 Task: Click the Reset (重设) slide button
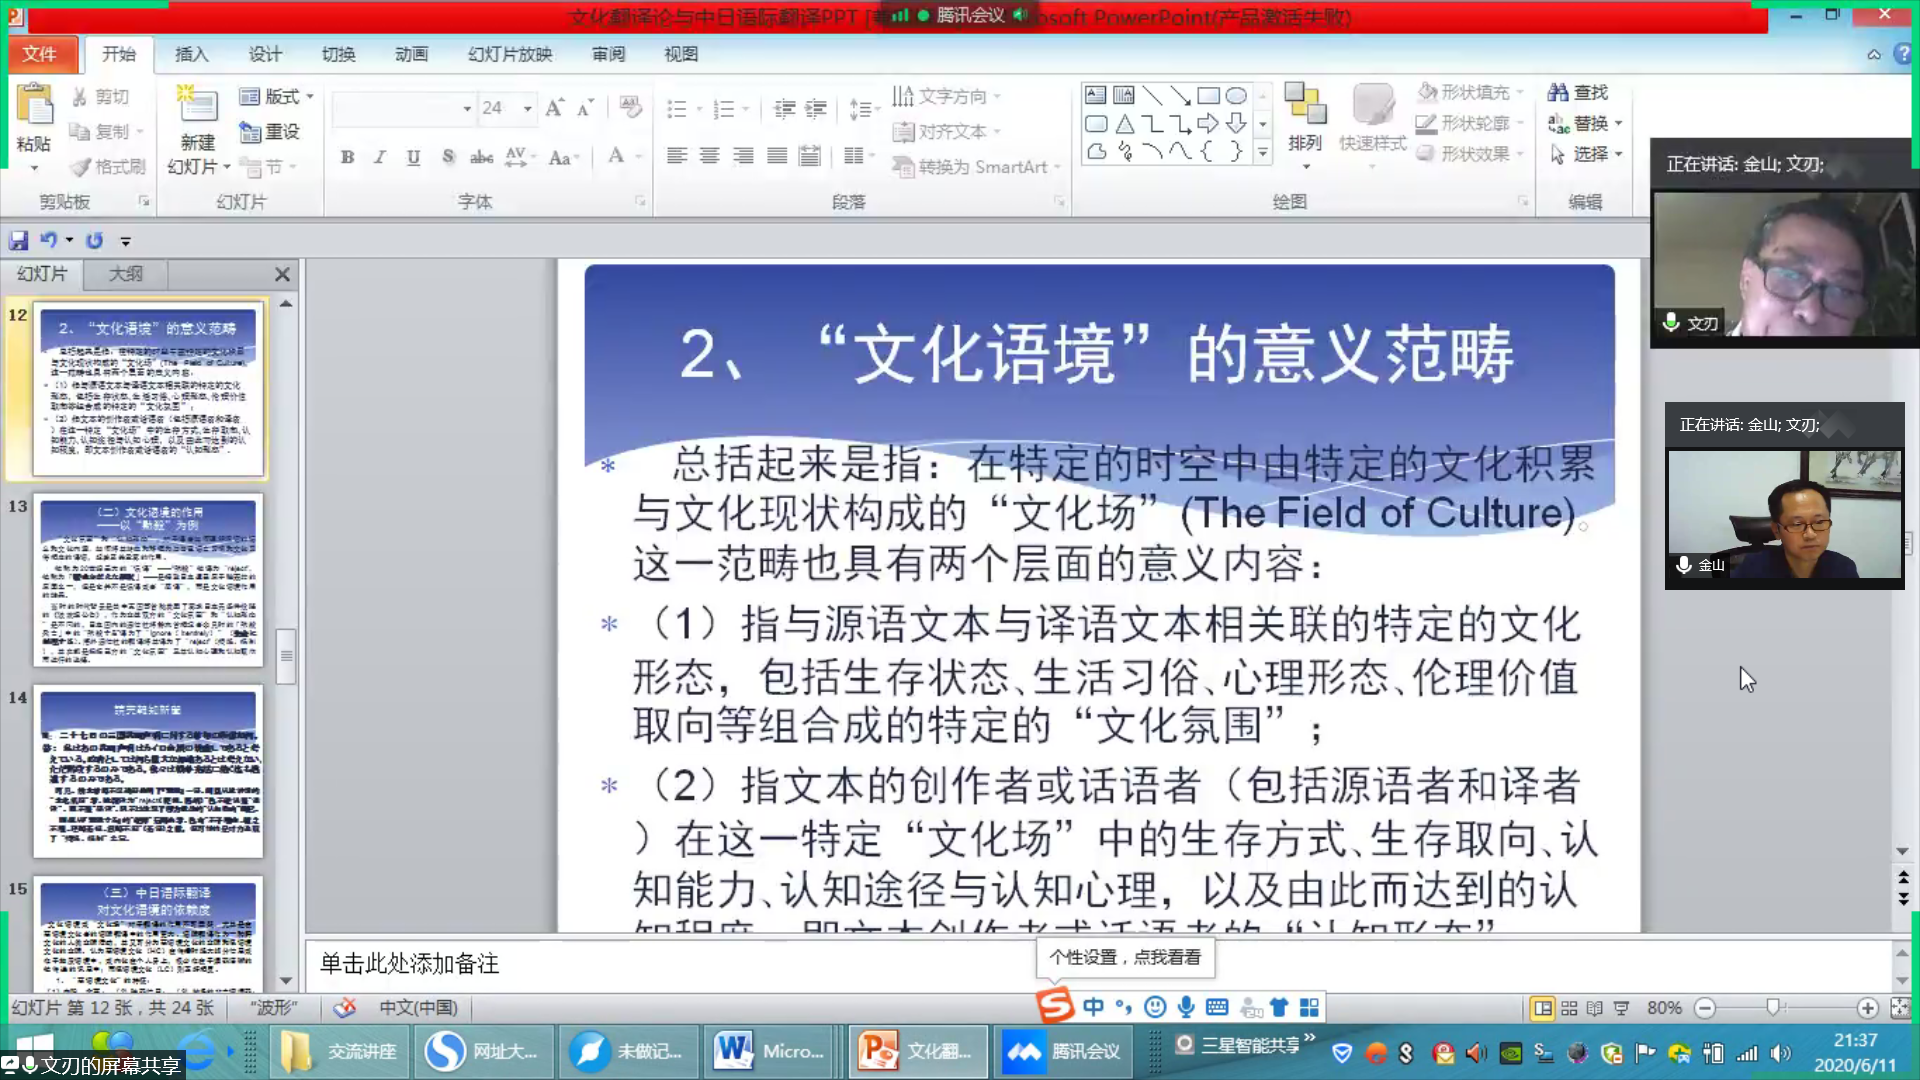pos(270,131)
